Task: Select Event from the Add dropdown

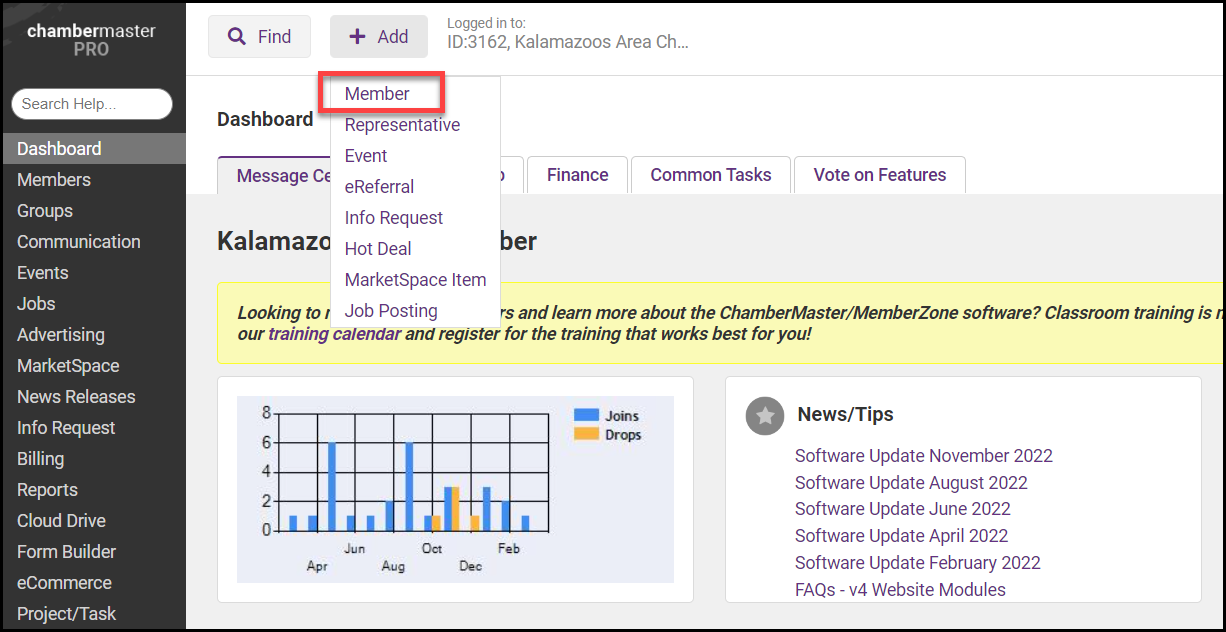Action: point(366,156)
